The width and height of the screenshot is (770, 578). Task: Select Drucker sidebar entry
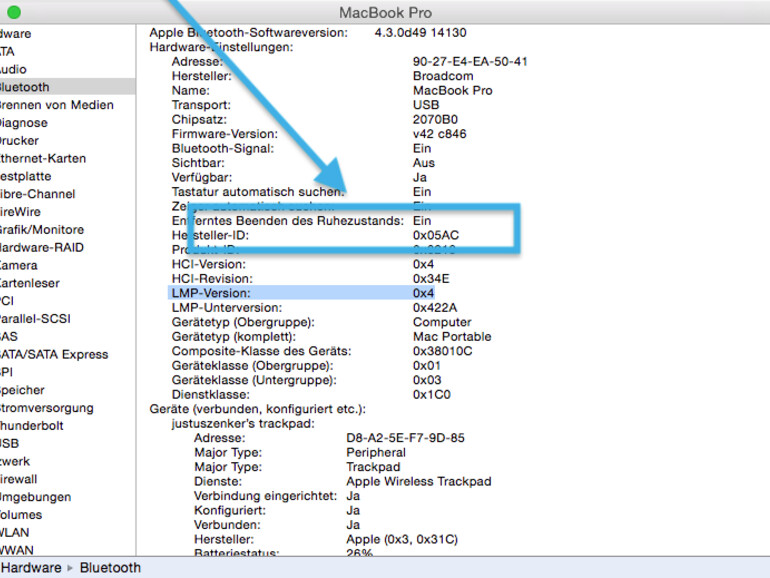click(x=19, y=140)
